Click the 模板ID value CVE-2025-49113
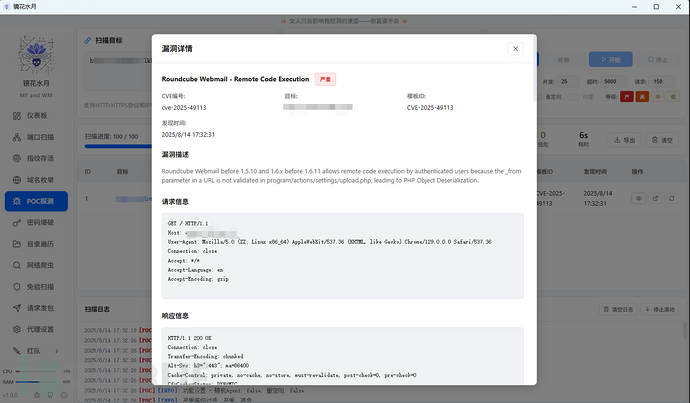690x403 pixels. click(430, 107)
